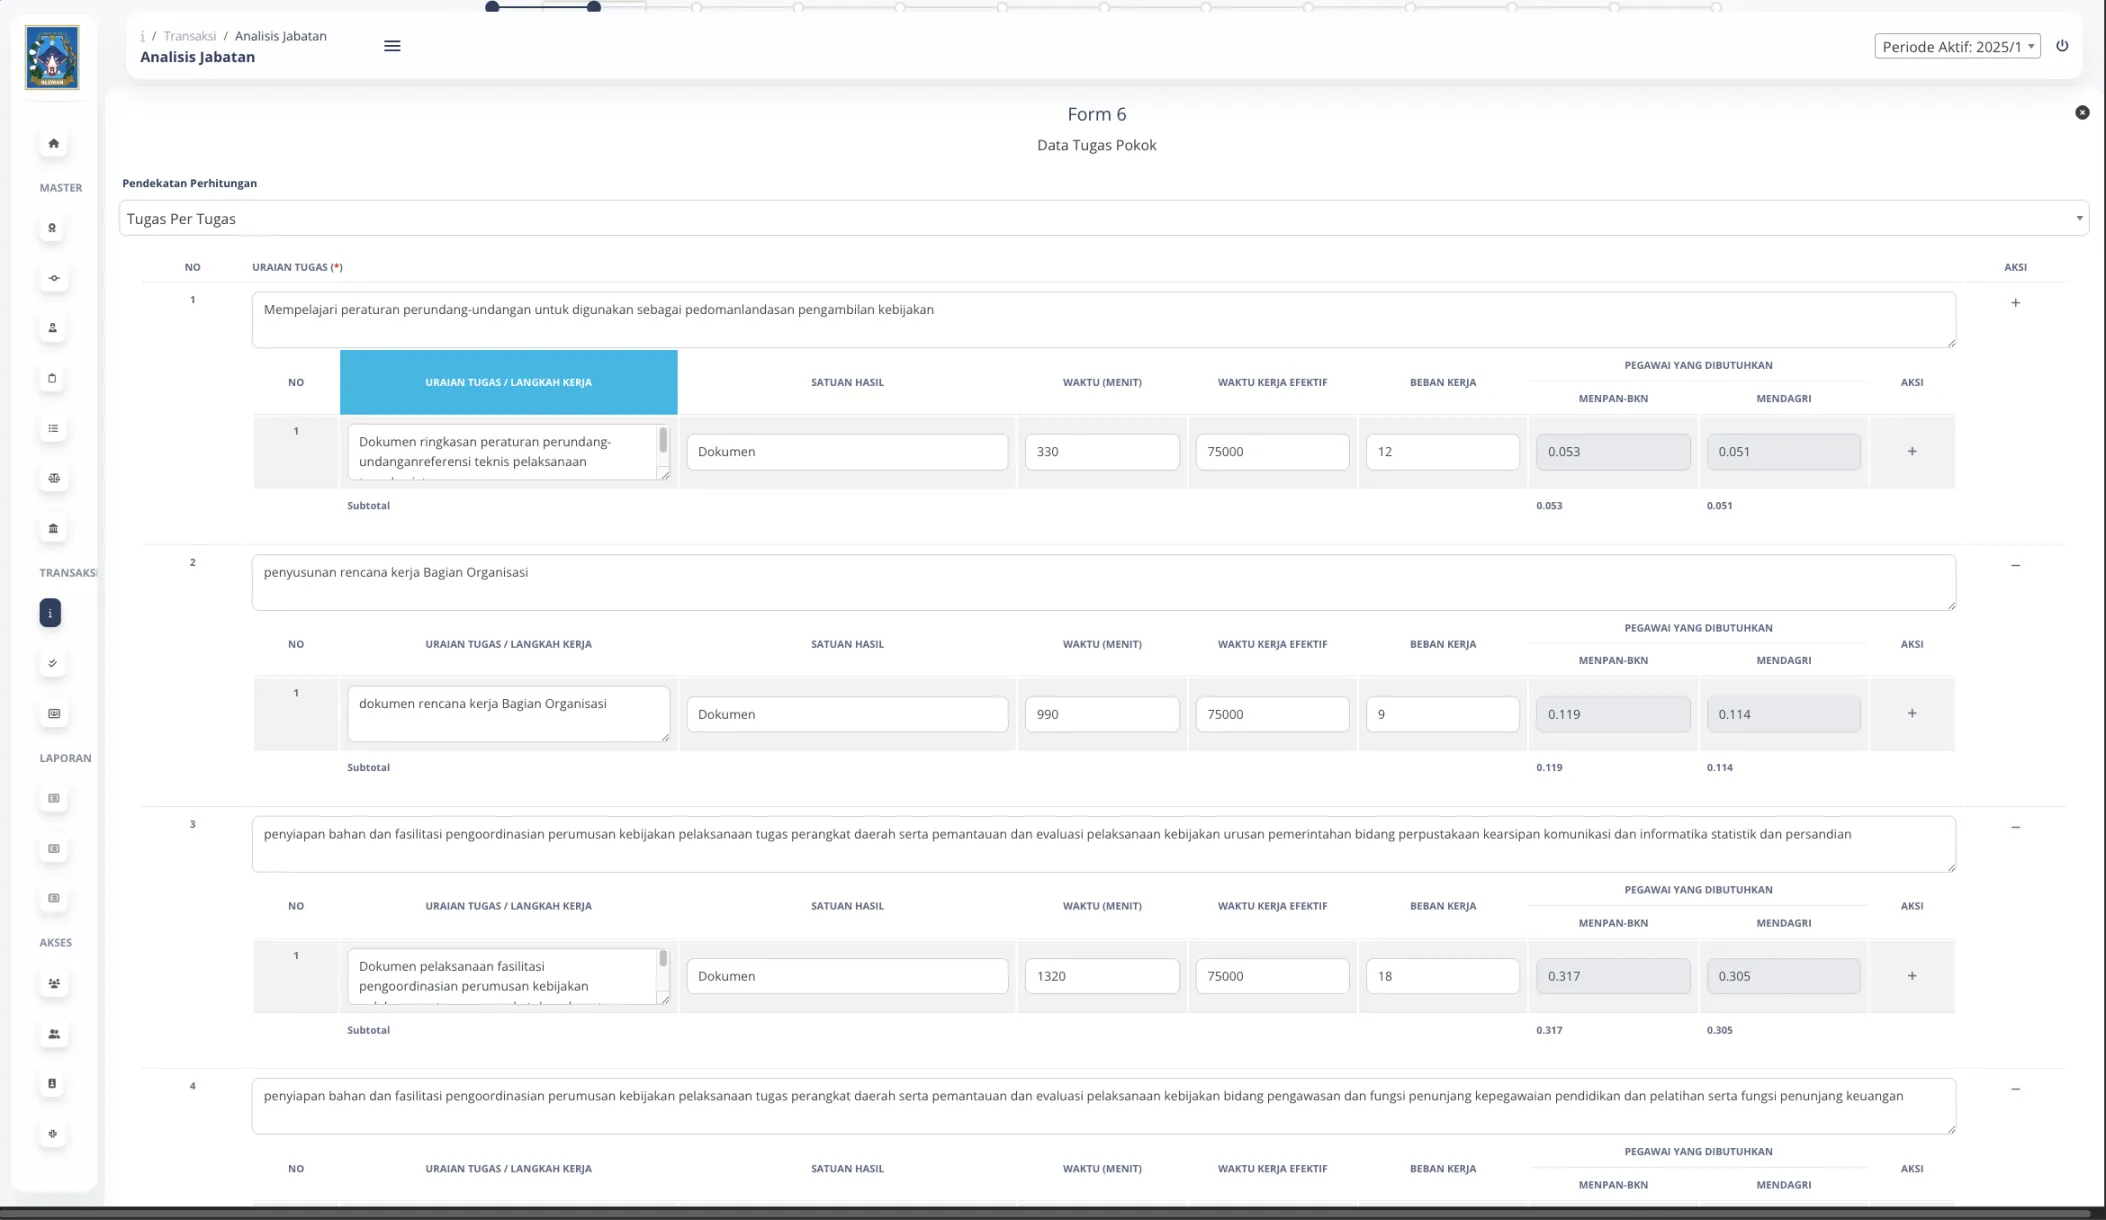Click the list icon in Master section
Image resolution: width=2106 pixels, height=1220 pixels.
pos(54,428)
